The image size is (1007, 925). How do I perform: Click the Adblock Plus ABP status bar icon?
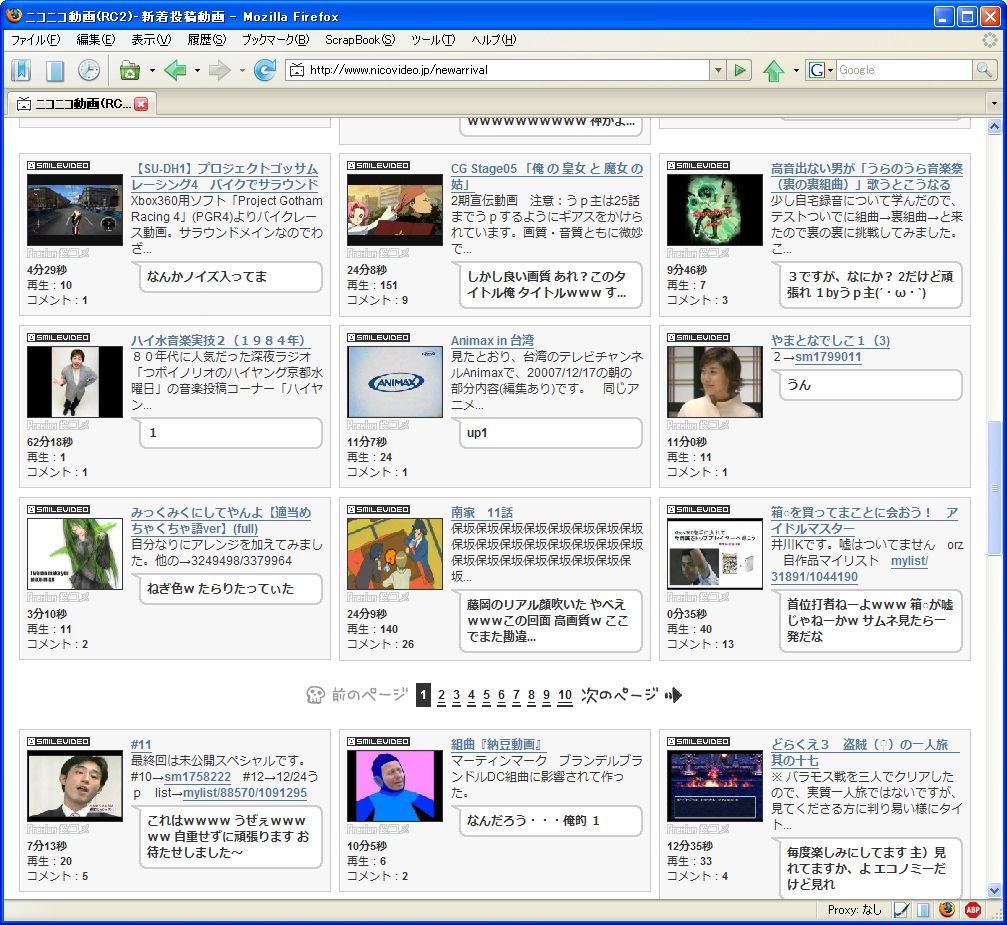point(973,910)
